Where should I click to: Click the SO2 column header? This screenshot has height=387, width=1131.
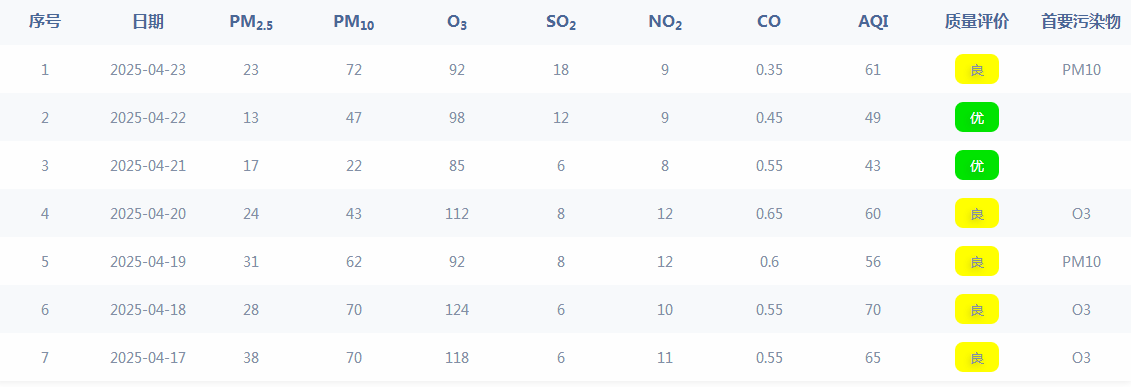pyautogui.click(x=561, y=22)
